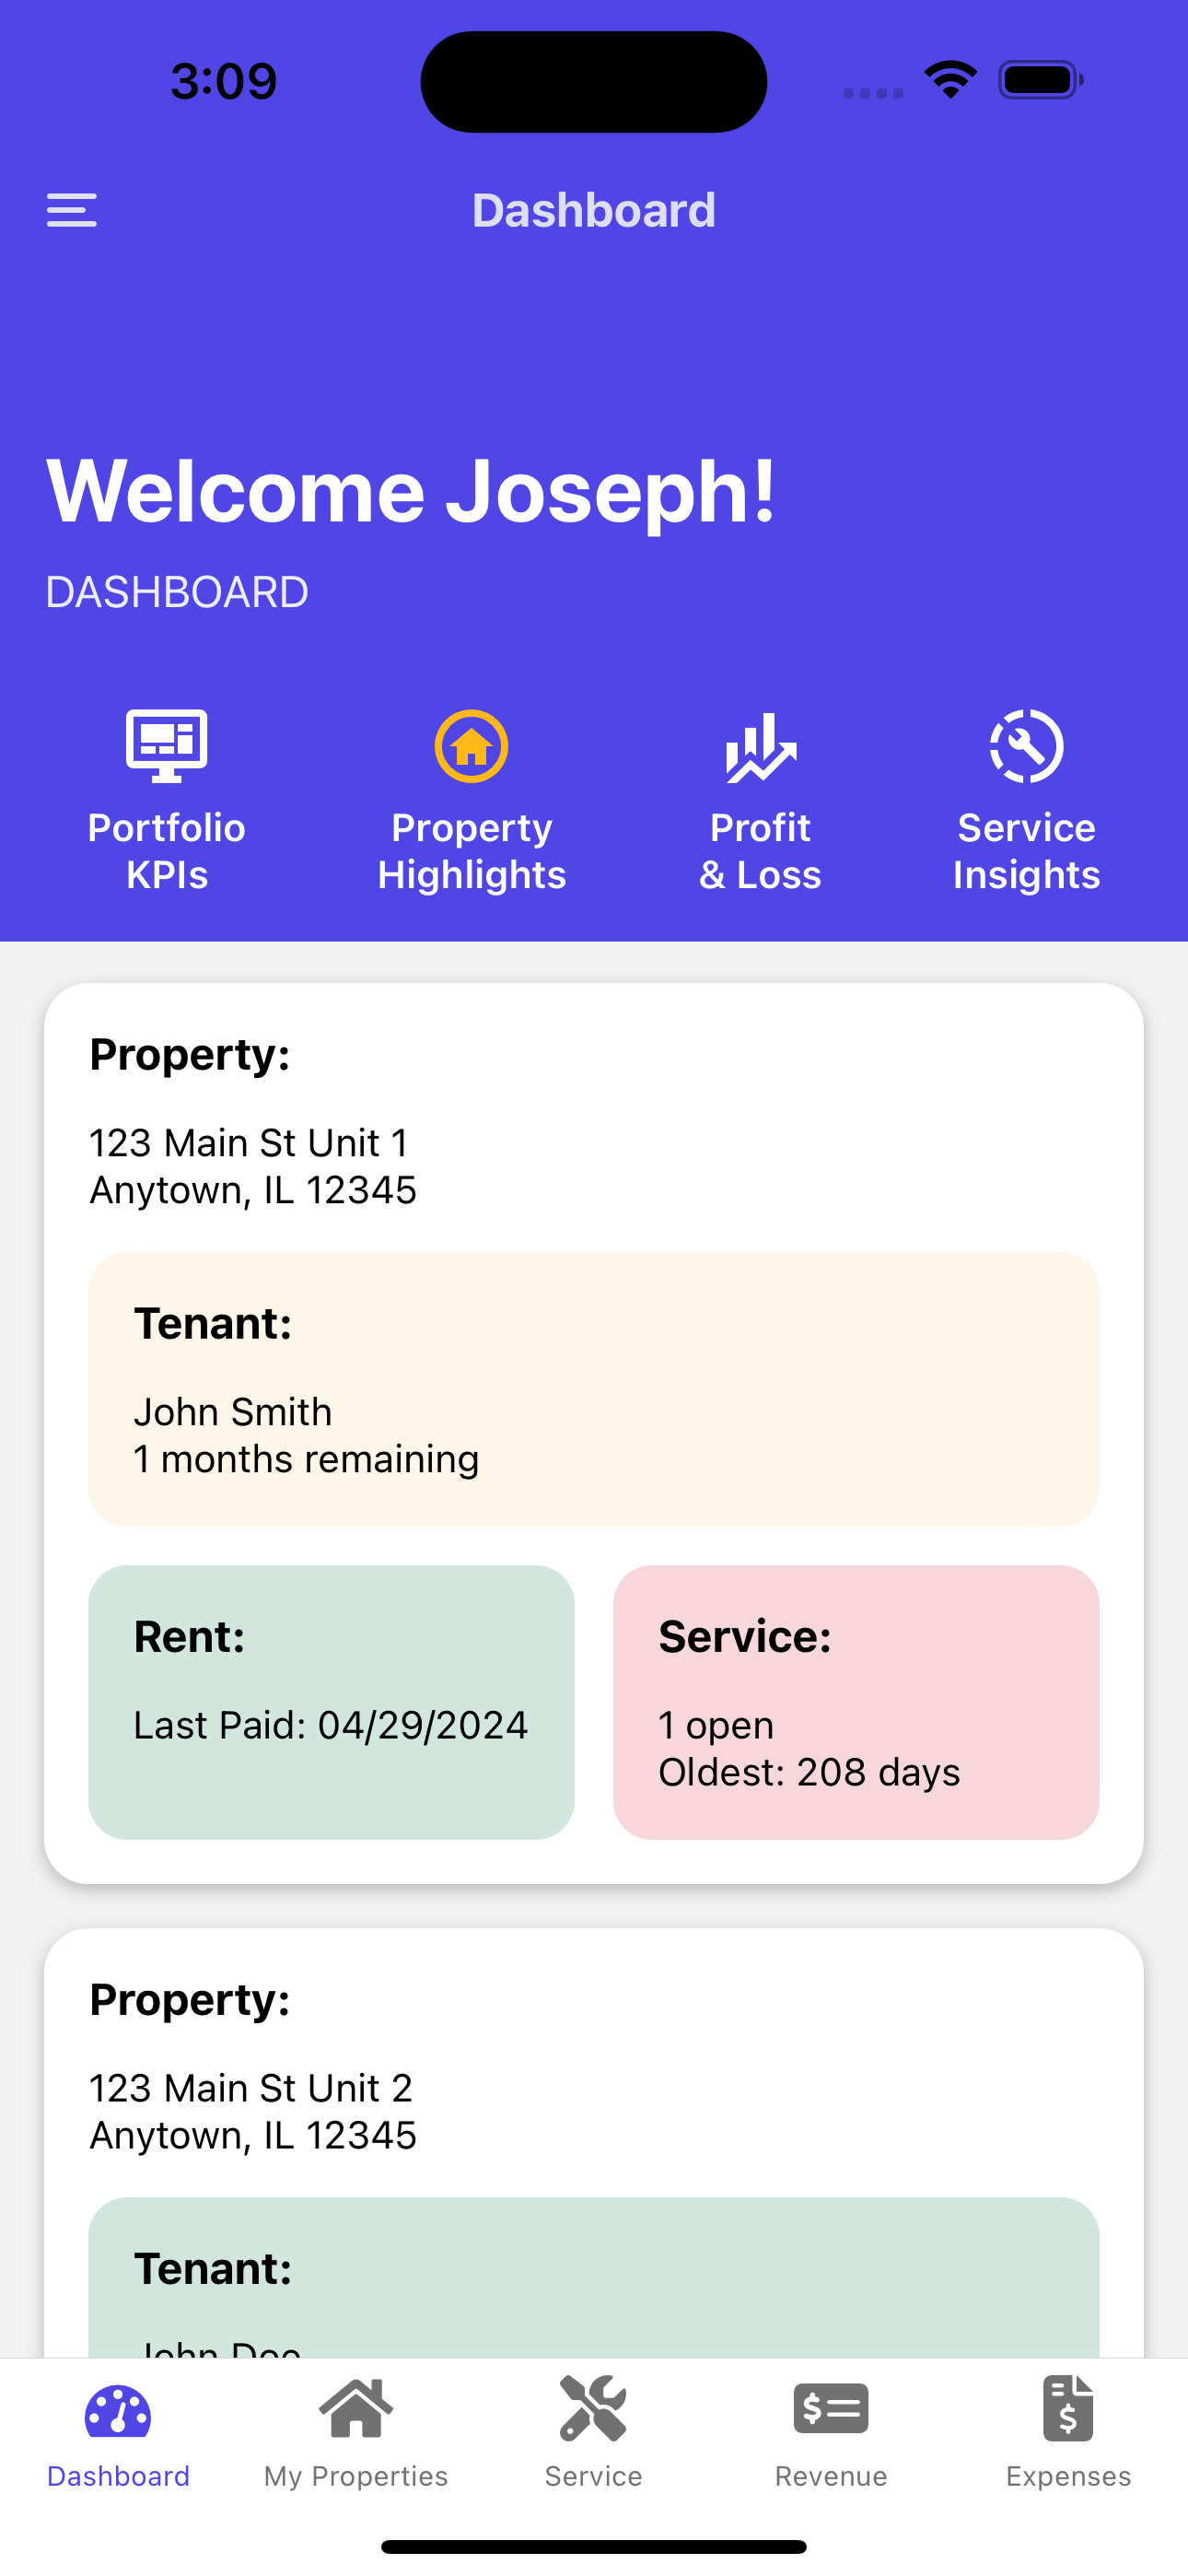Open the Rent Last Paid card

point(331,1701)
